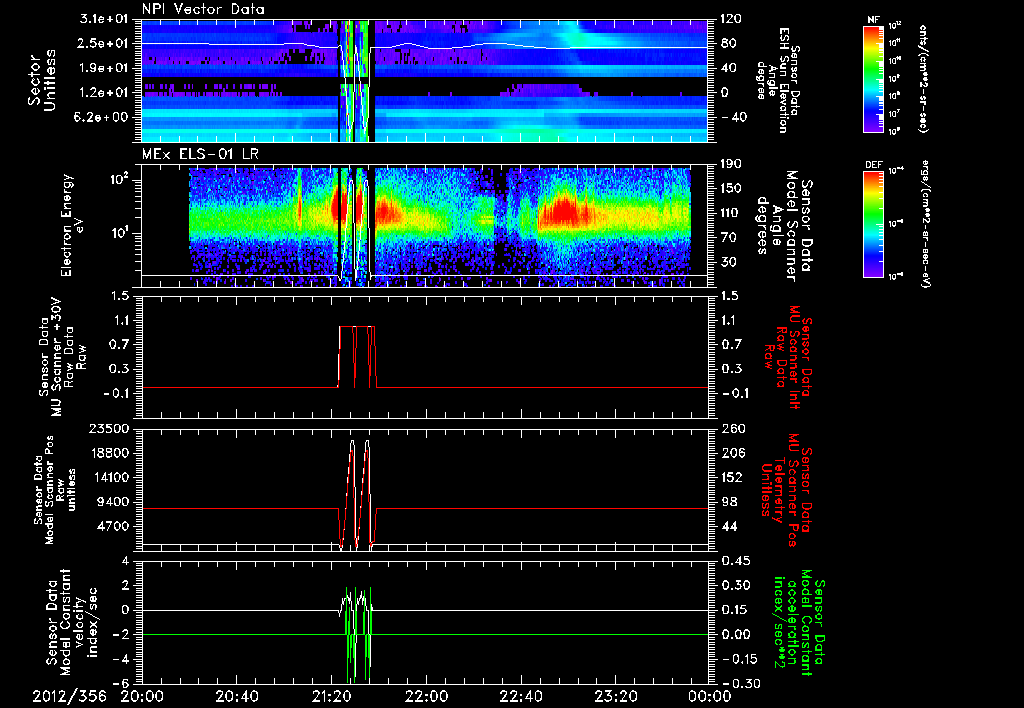Click the red square pulse in MU Scanner +30V plot
Viewport: 1024px width, 708px height.
click(357, 357)
